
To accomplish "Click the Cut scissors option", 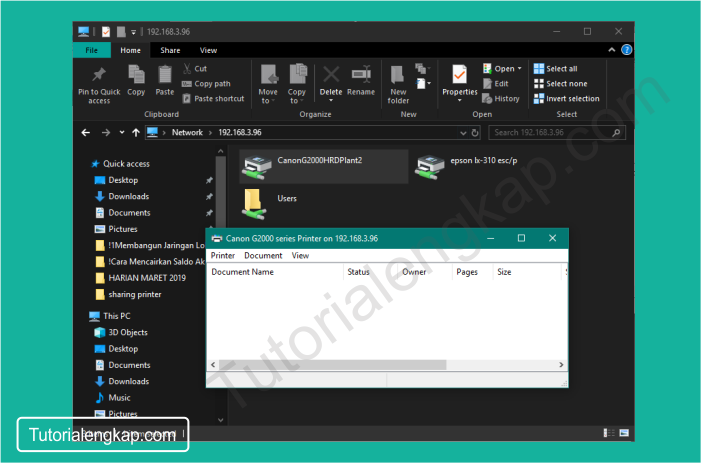I will (x=194, y=68).
